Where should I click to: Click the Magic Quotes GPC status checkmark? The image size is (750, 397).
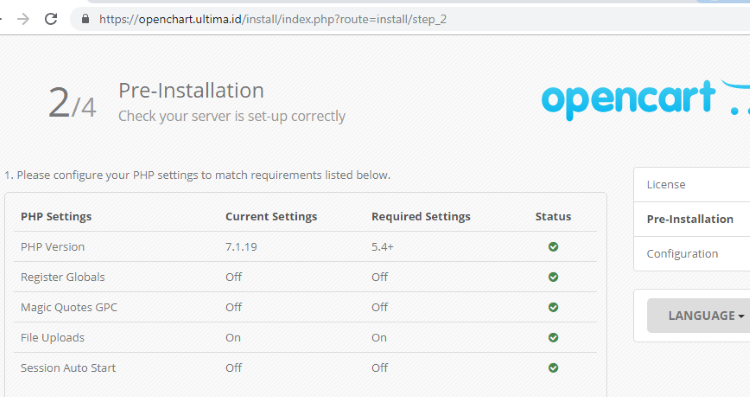(x=553, y=307)
